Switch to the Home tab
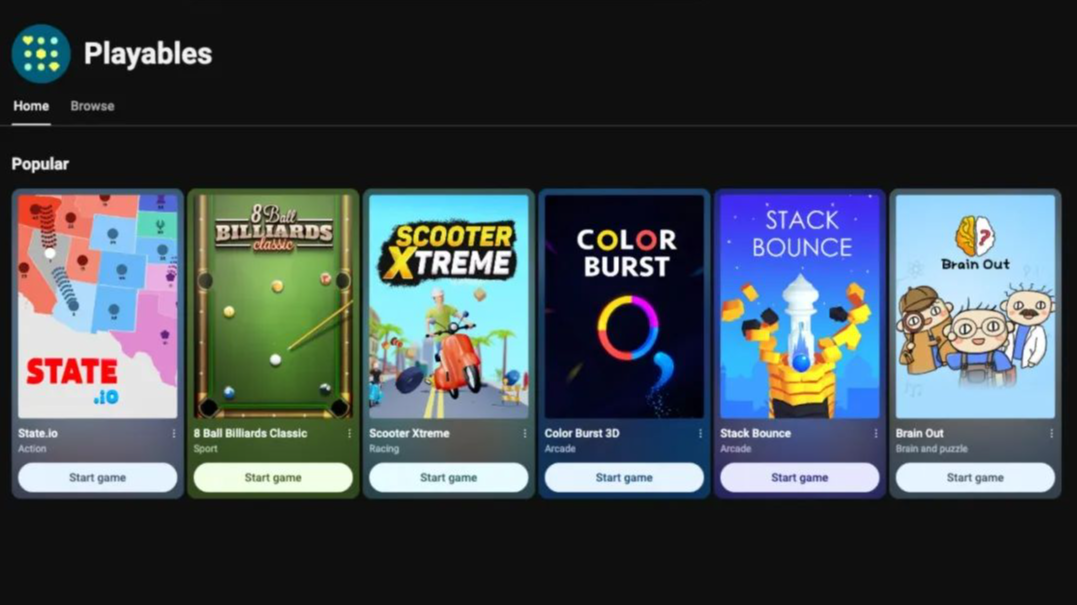This screenshot has height=605, width=1077. click(31, 106)
